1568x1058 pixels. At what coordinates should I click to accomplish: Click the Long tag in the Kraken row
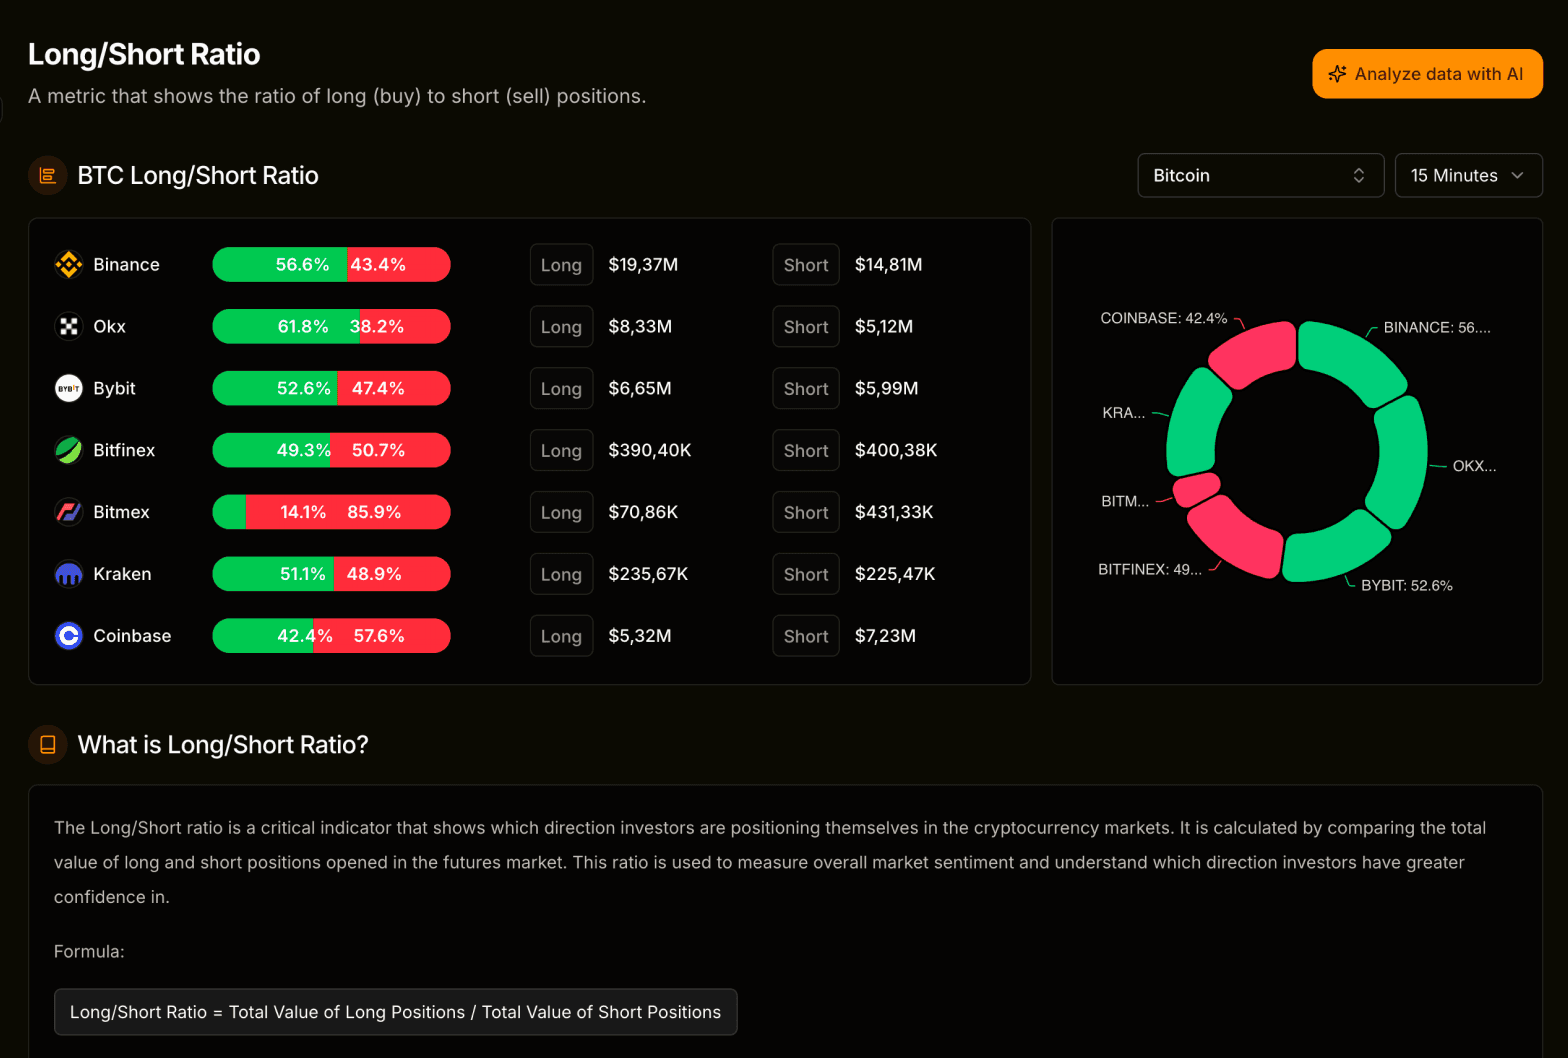point(561,575)
